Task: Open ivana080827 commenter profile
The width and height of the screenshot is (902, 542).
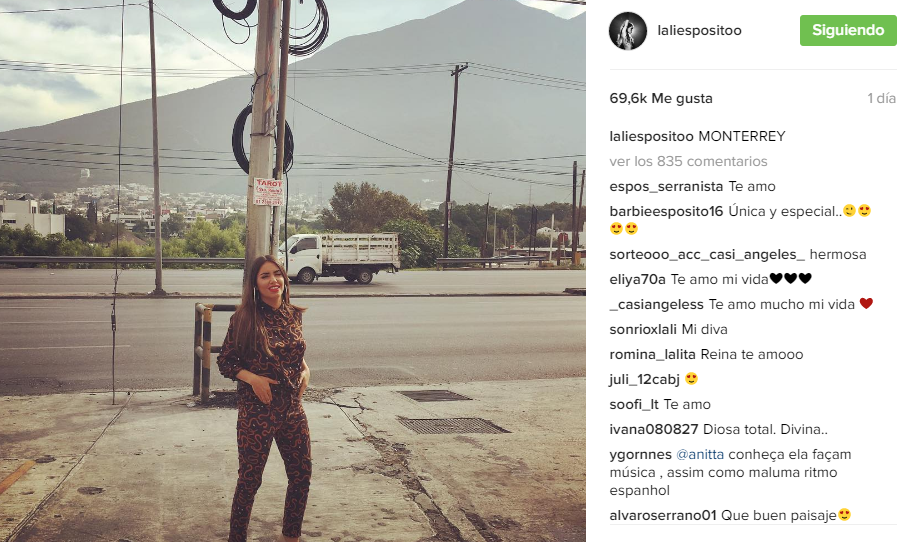Action: point(653,429)
